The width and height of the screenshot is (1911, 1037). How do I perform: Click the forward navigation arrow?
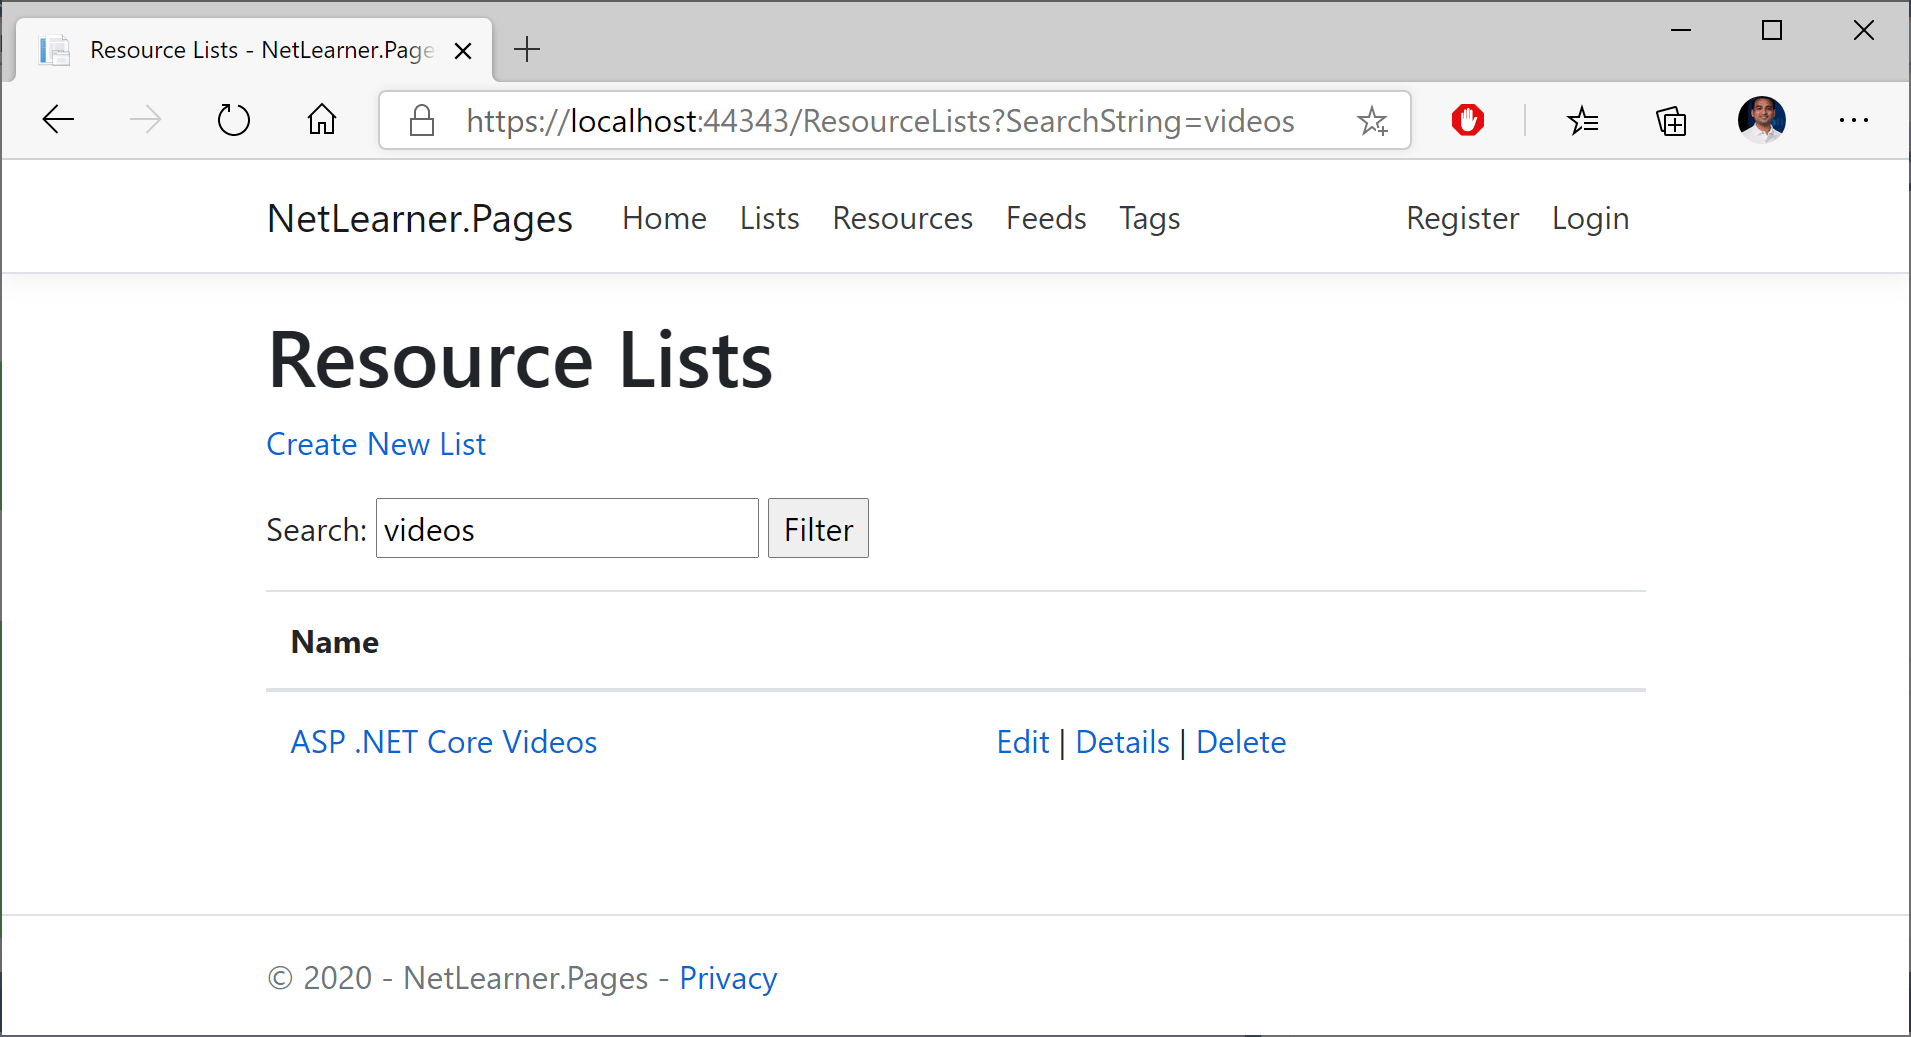(x=146, y=120)
